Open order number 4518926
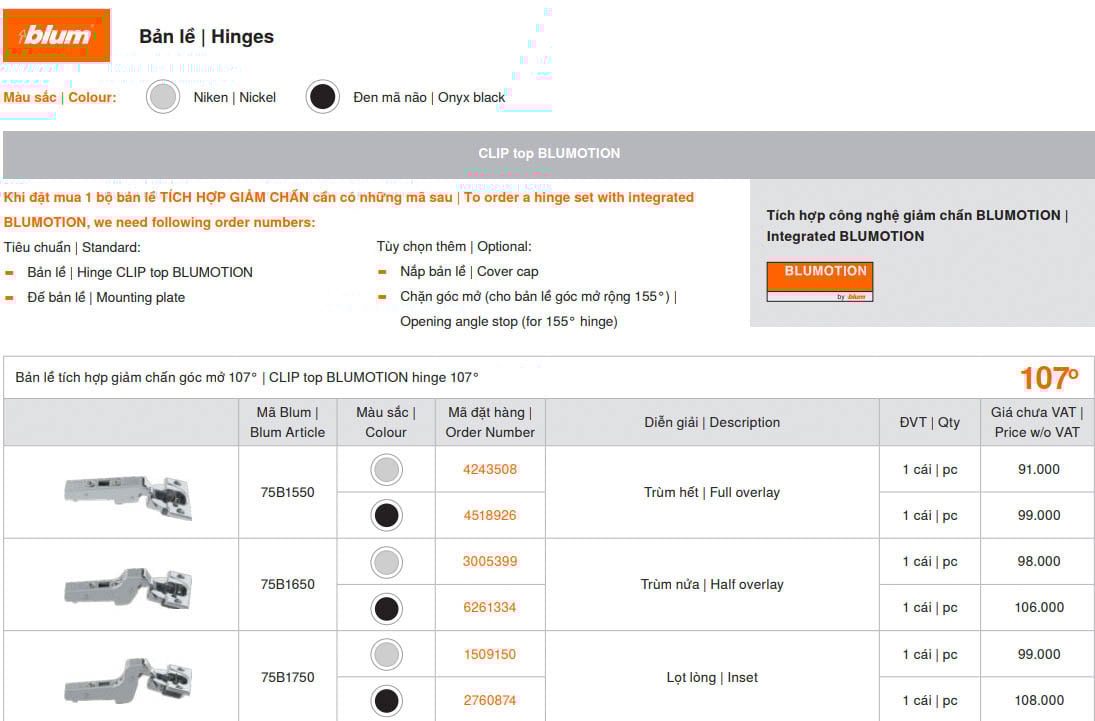1095x721 pixels. (x=490, y=516)
